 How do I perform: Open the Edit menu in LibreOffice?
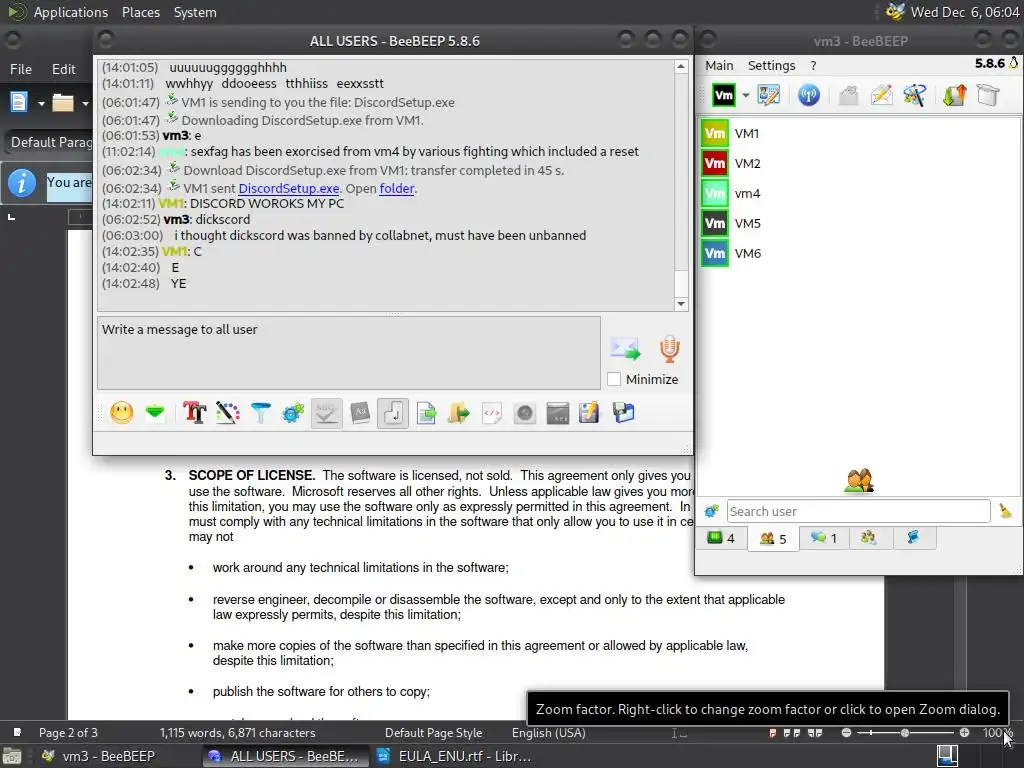[63, 69]
